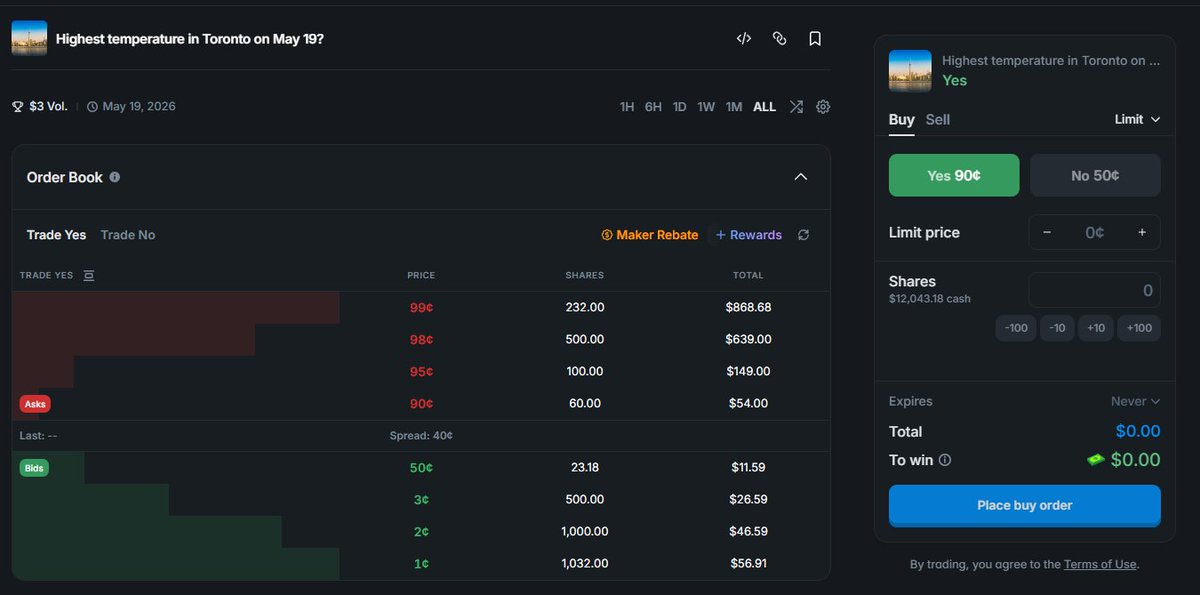Click the $12,043.18 cash balance
Image resolution: width=1200 pixels, height=595 pixels.
[x=930, y=298]
